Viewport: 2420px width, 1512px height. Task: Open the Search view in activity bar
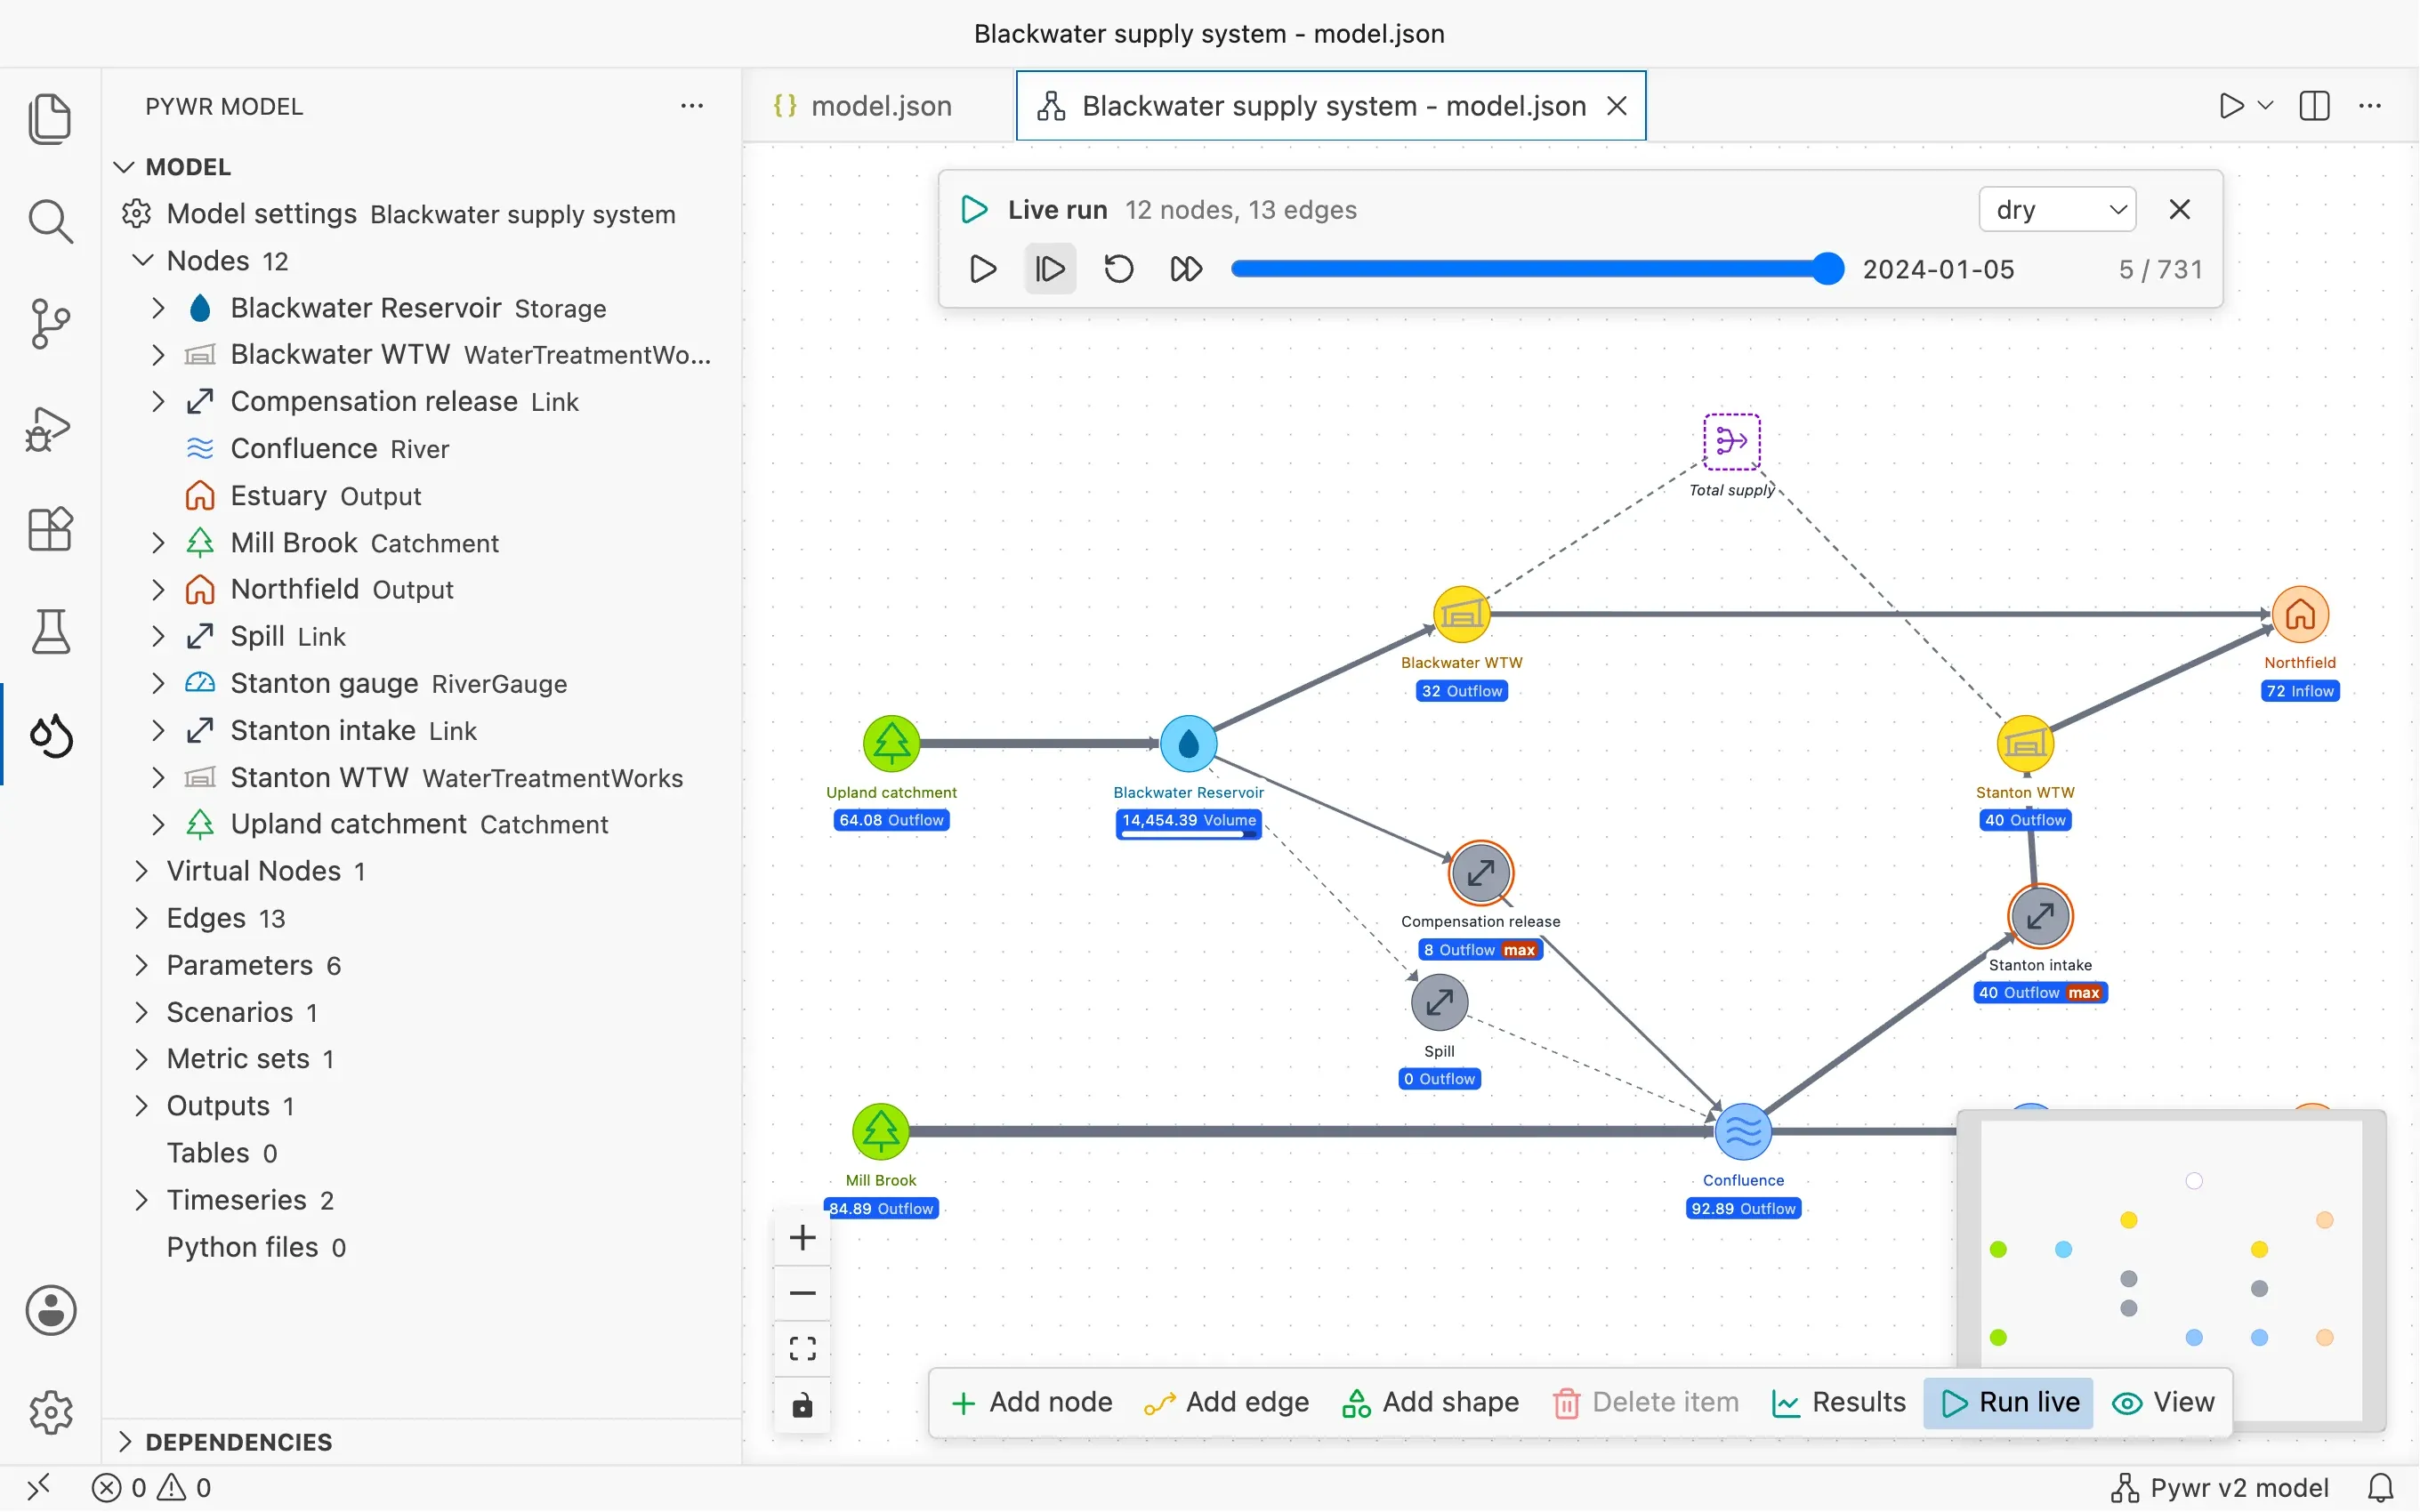[x=50, y=221]
